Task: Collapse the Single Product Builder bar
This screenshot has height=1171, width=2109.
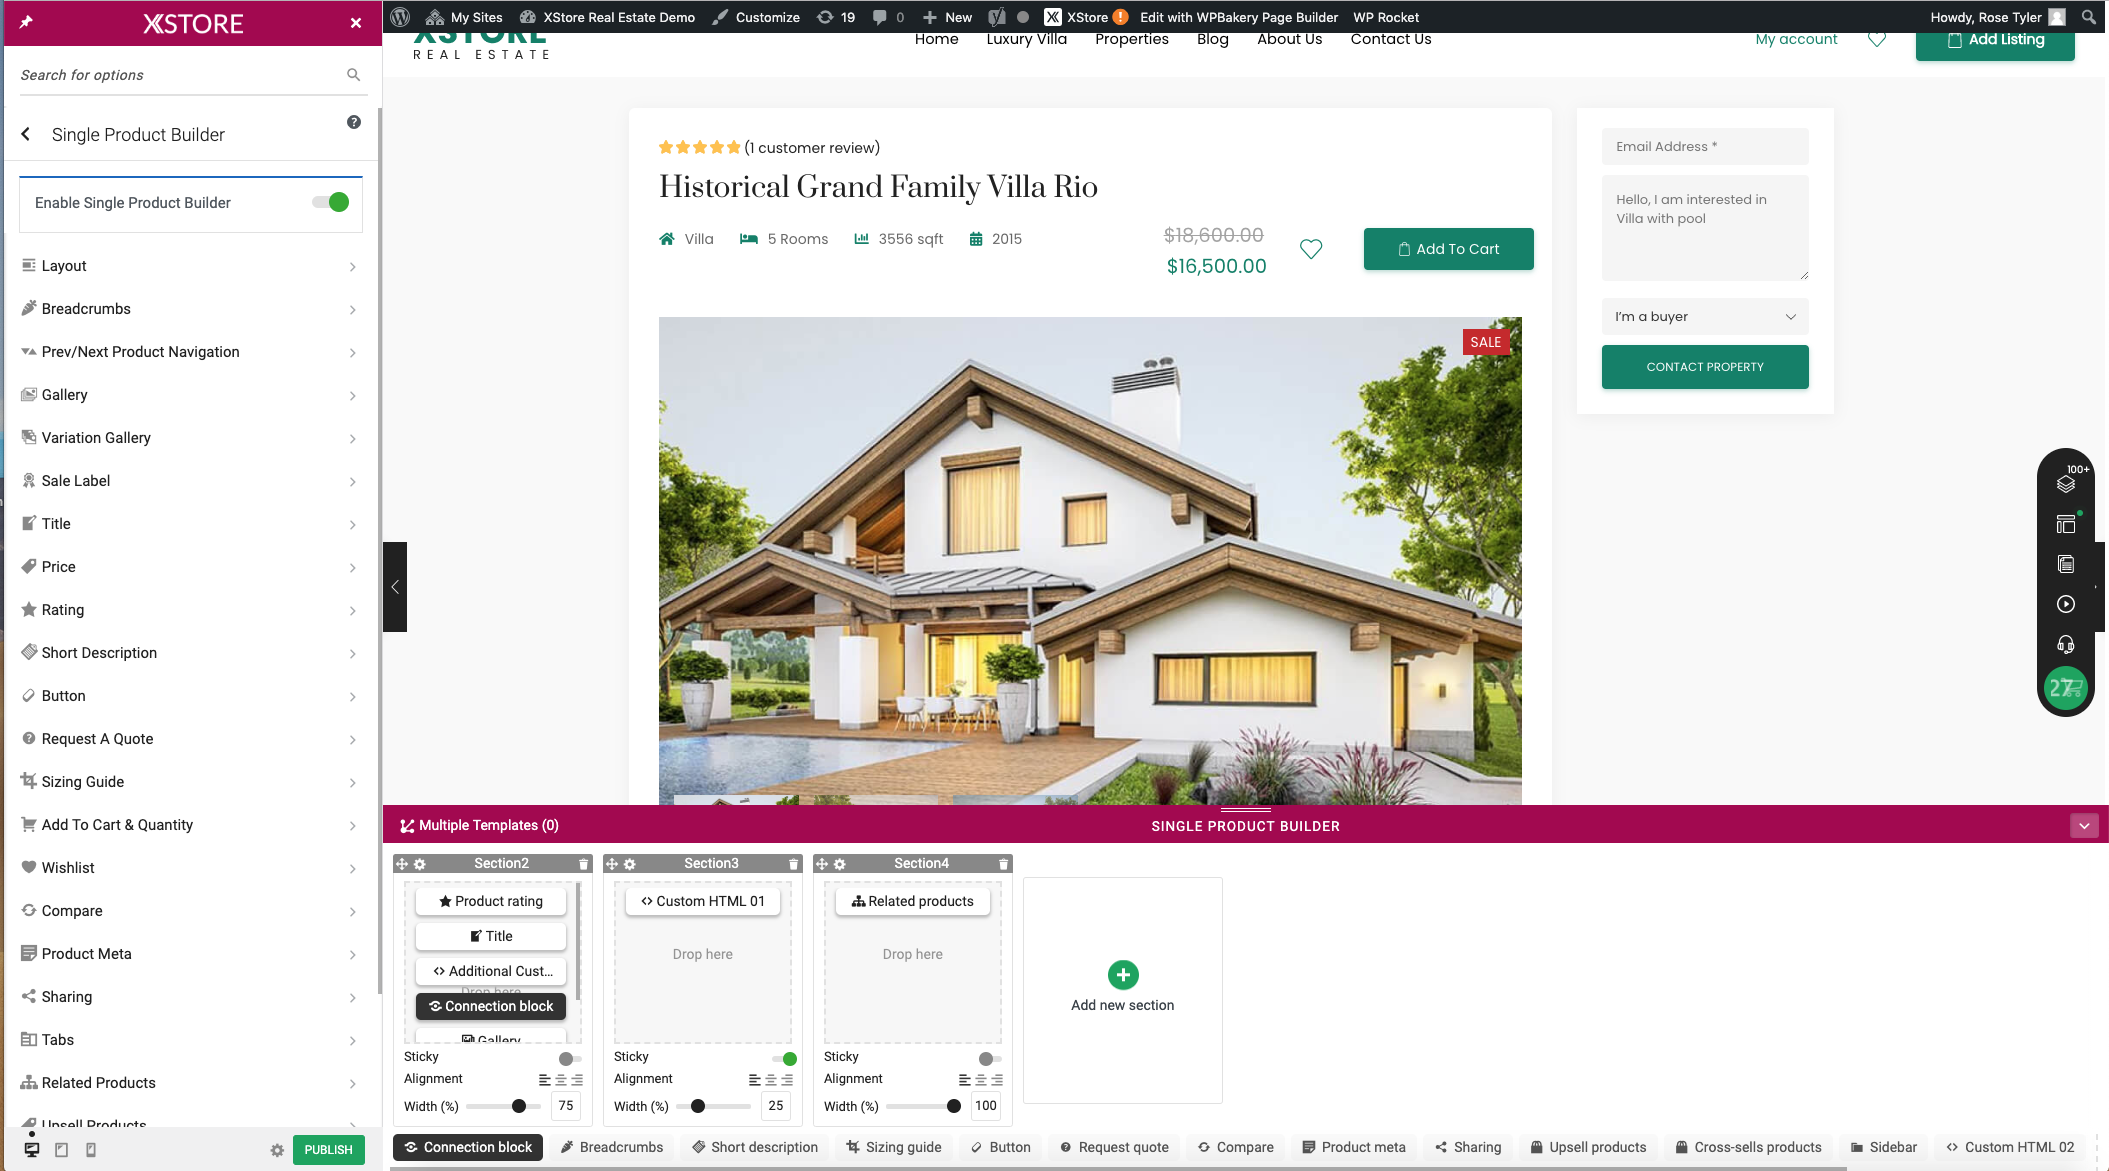Action: click(2084, 826)
